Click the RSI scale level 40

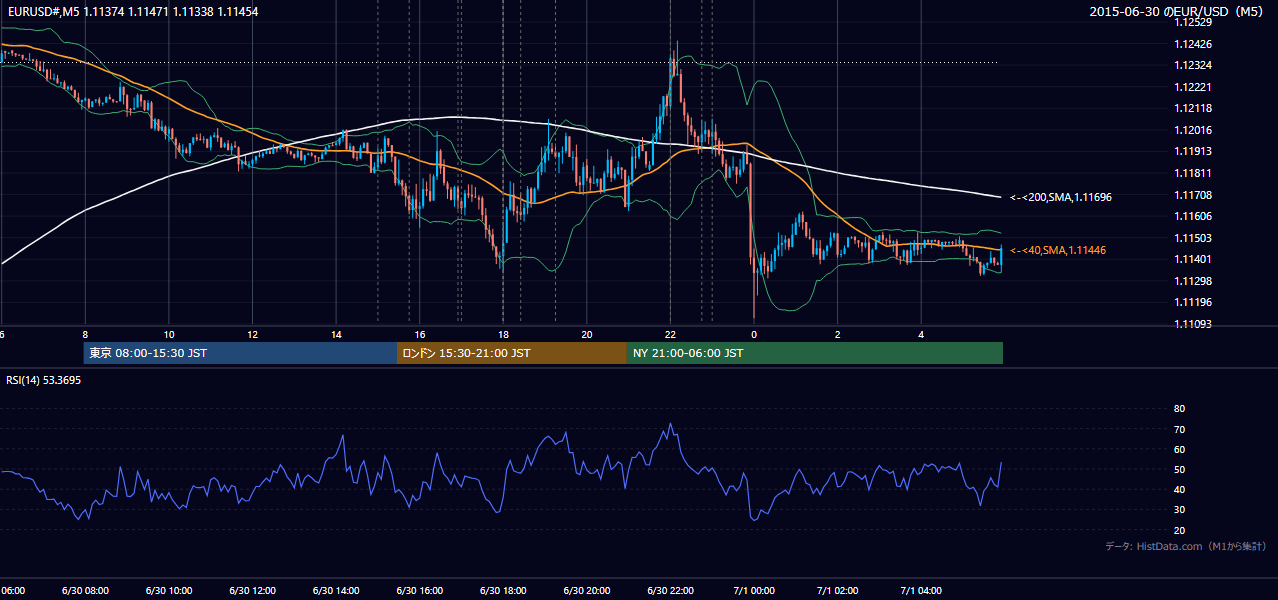pos(1179,489)
